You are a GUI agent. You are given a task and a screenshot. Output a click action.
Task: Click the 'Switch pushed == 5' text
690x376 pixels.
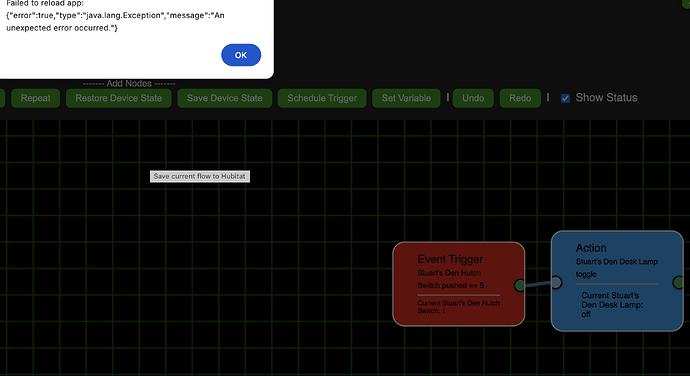451,285
